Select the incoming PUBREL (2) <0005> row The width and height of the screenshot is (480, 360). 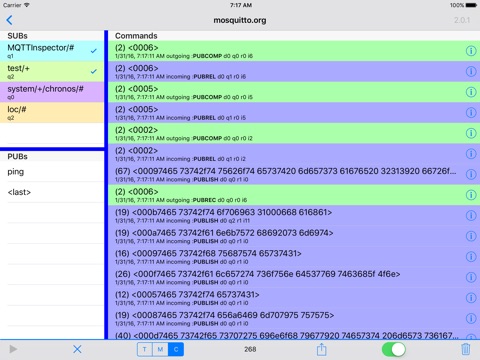[294, 113]
